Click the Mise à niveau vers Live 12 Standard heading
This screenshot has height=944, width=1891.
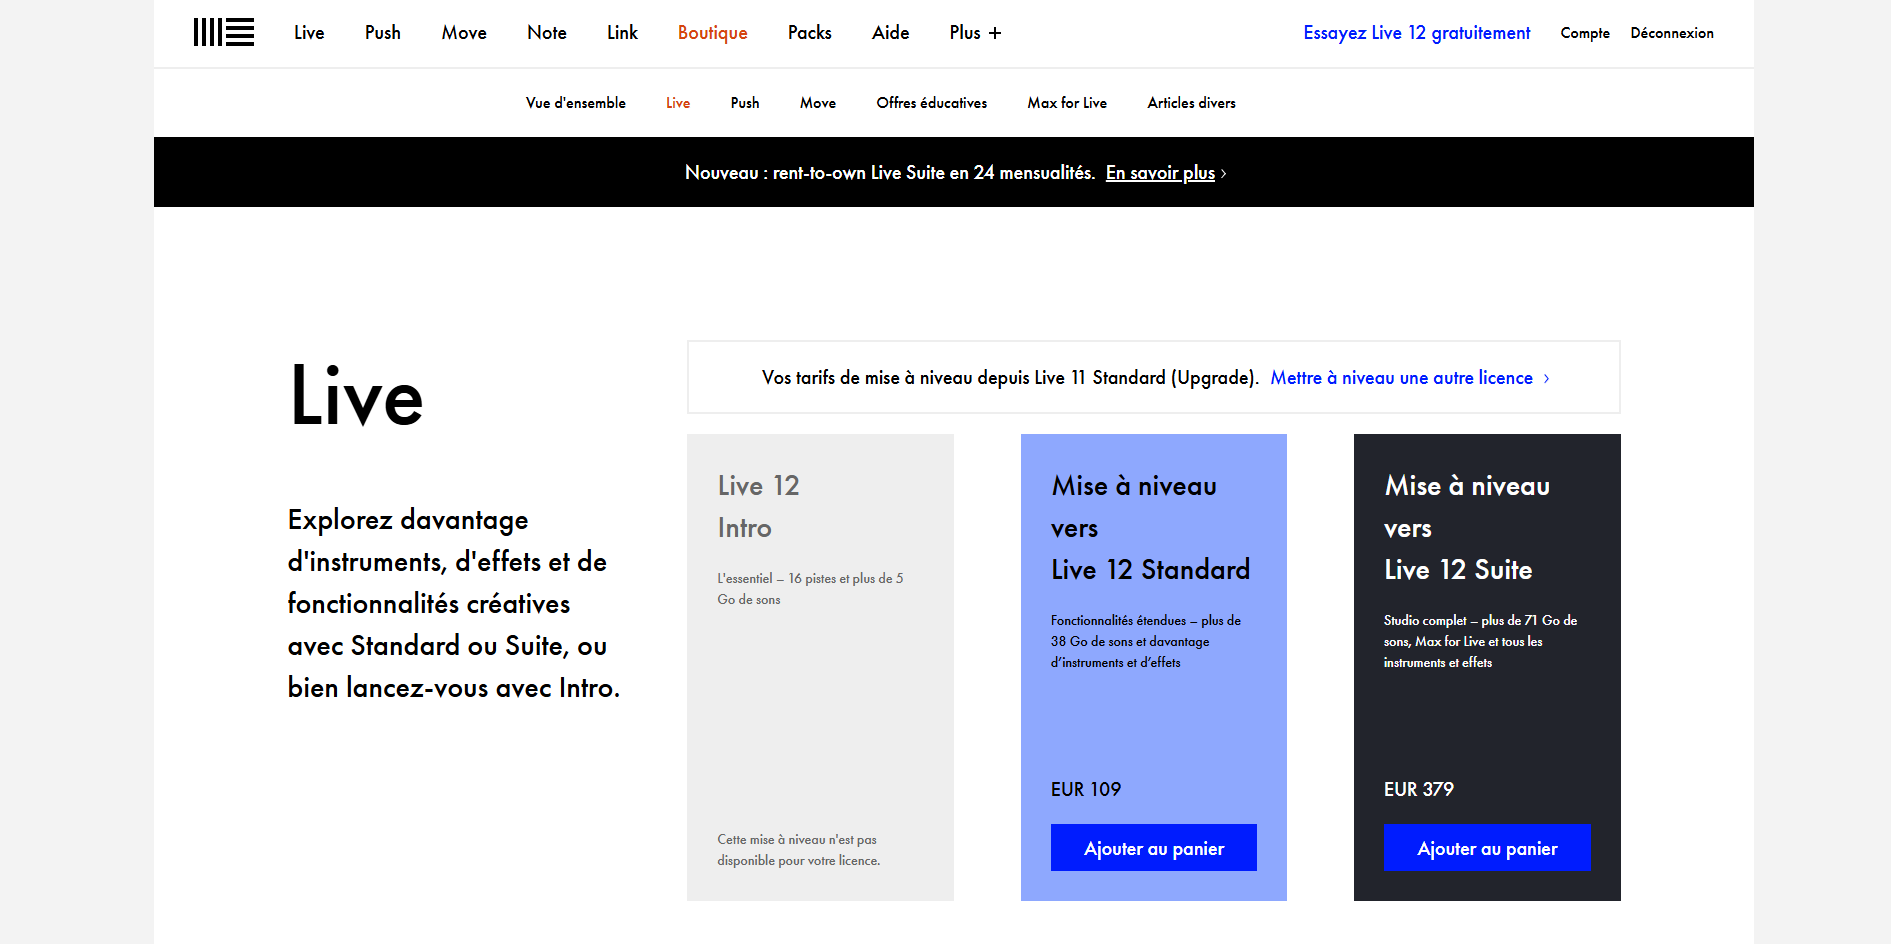tap(1150, 528)
